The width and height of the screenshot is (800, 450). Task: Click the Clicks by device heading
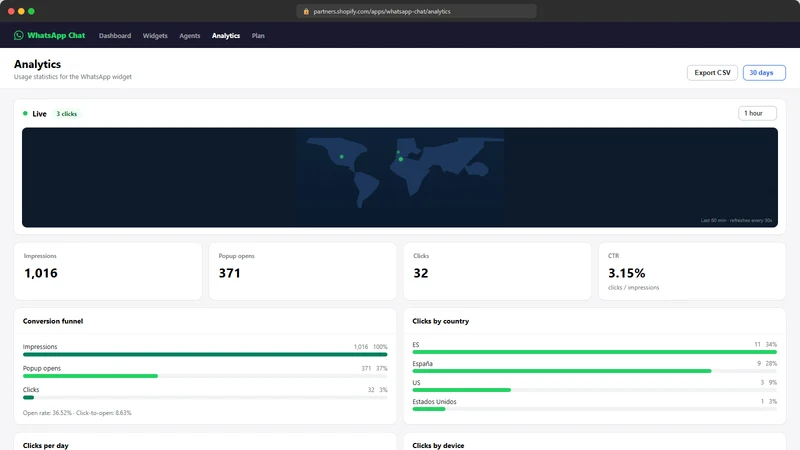click(x=438, y=445)
